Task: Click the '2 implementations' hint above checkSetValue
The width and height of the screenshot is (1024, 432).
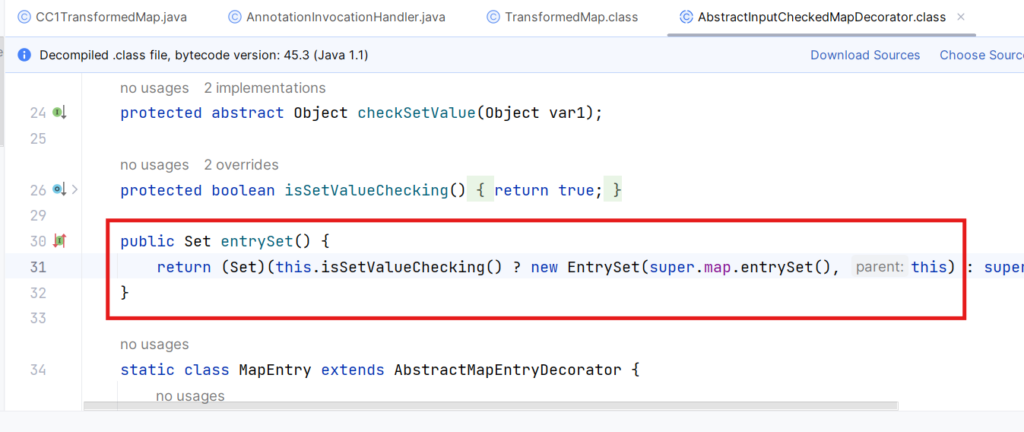Action: click(x=264, y=88)
